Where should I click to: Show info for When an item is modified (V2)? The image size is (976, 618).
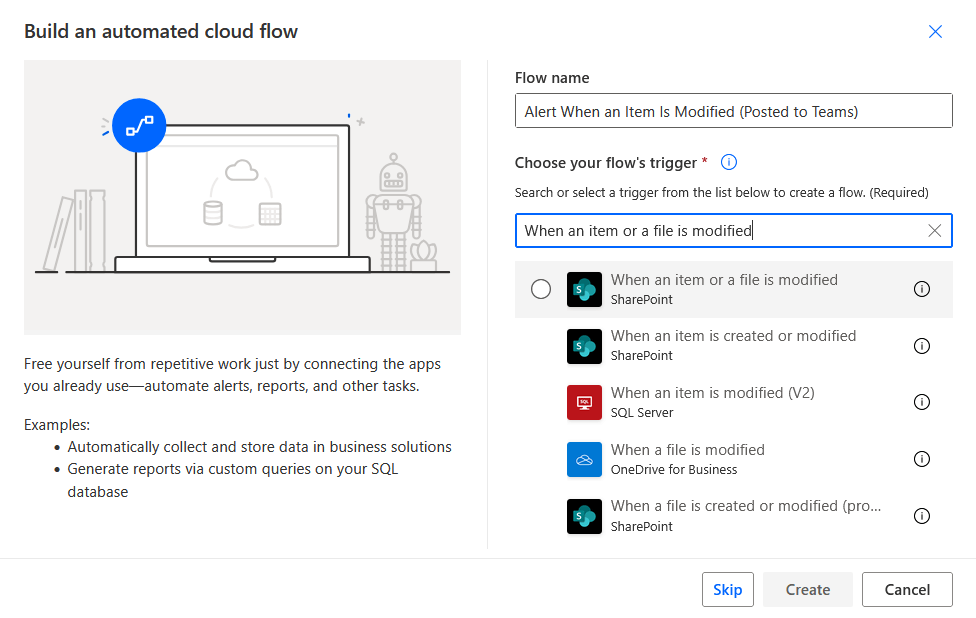[921, 403]
